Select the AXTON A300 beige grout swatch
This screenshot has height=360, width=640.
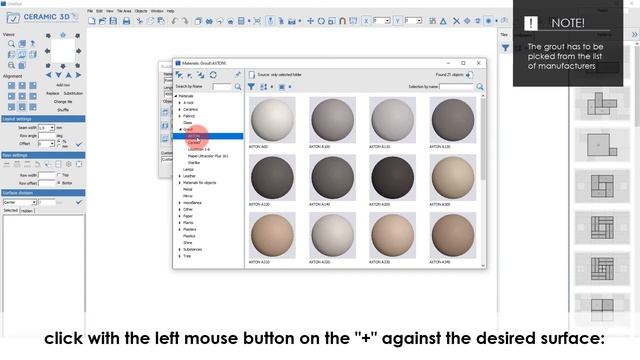tap(453, 178)
